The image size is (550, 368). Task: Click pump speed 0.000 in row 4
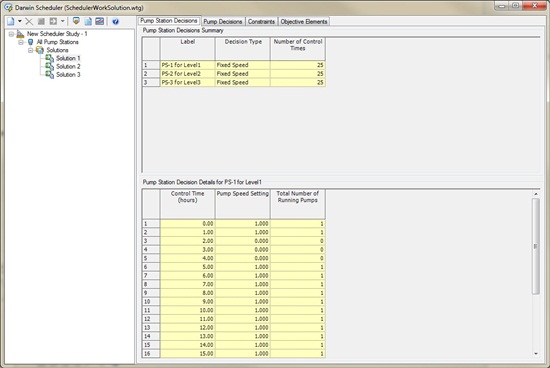point(243,250)
